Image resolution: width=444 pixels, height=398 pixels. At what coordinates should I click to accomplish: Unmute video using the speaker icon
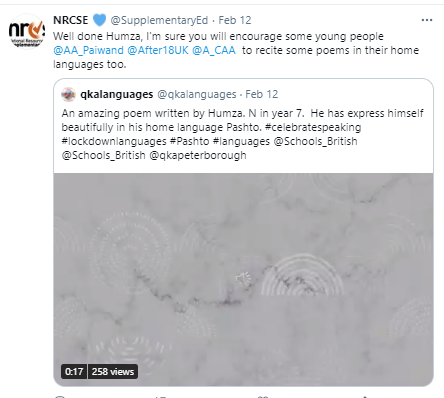coord(243,279)
